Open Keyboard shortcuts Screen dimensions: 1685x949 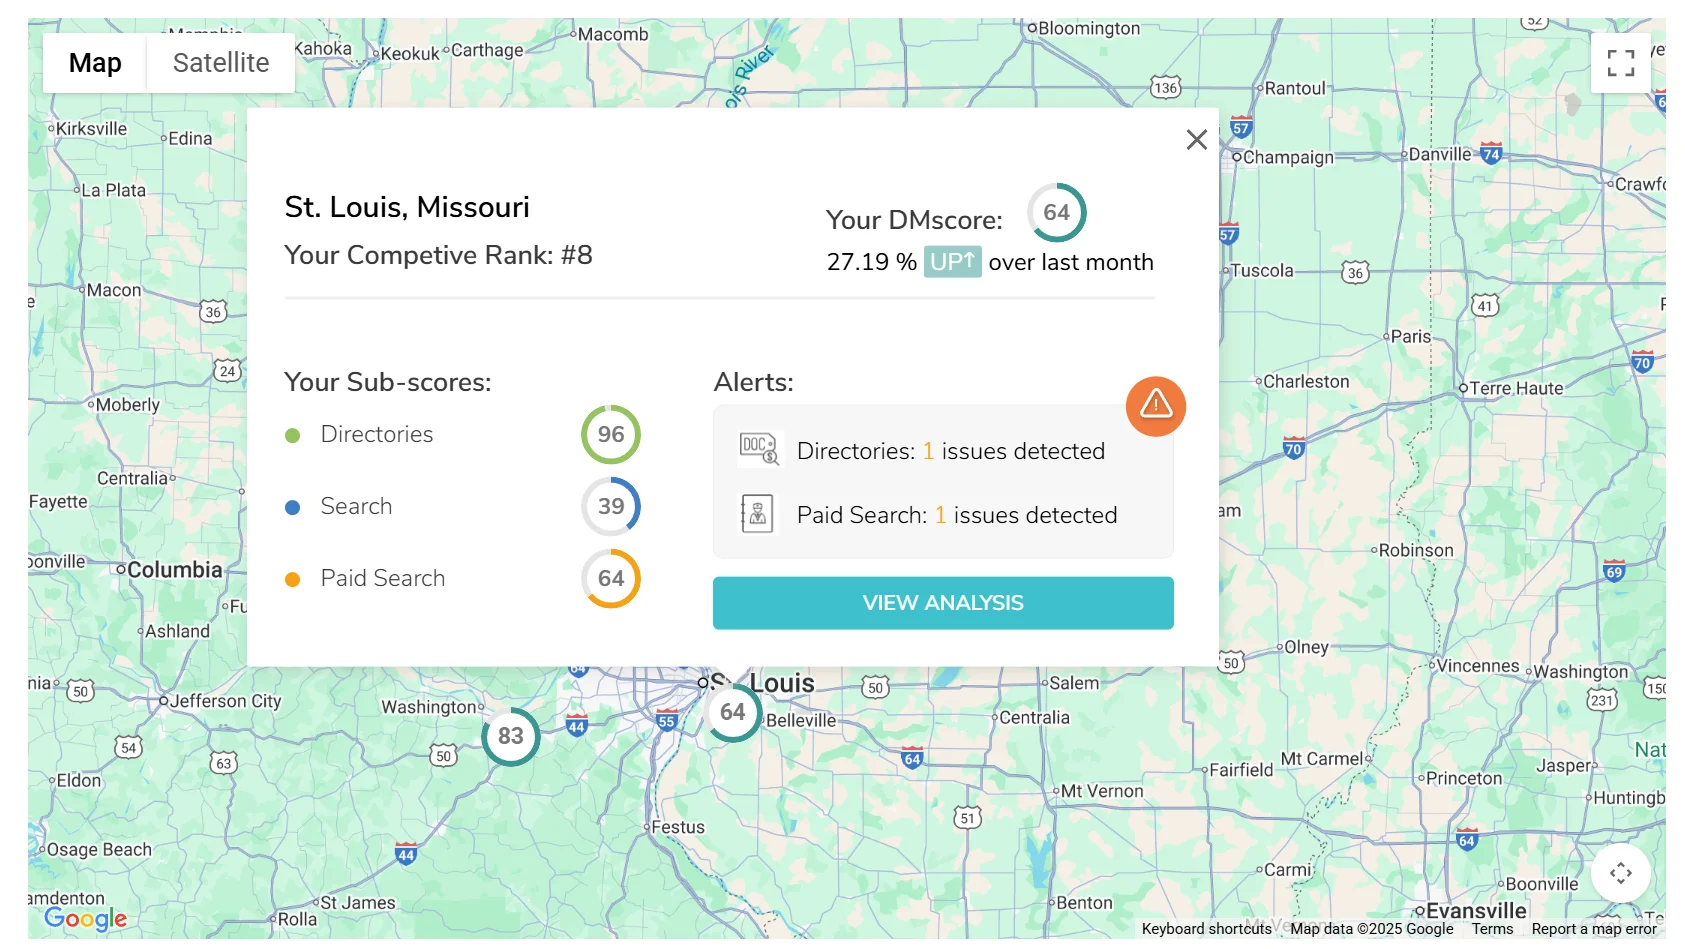pyautogui.click(x=1206, y=929)
